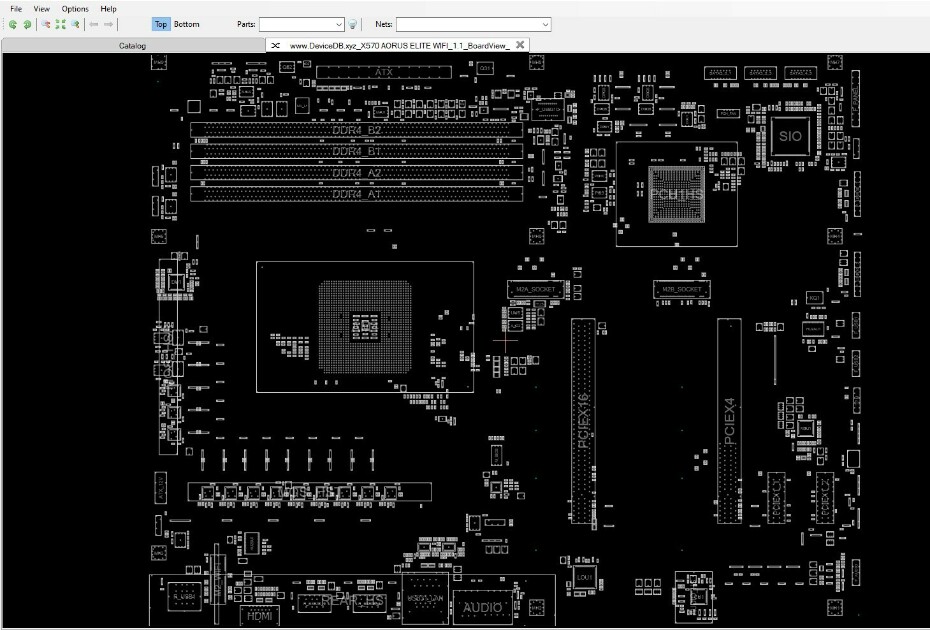Switch board view to Top side
930x630 pixels.
pyautogui.click(x=161, y=24)
